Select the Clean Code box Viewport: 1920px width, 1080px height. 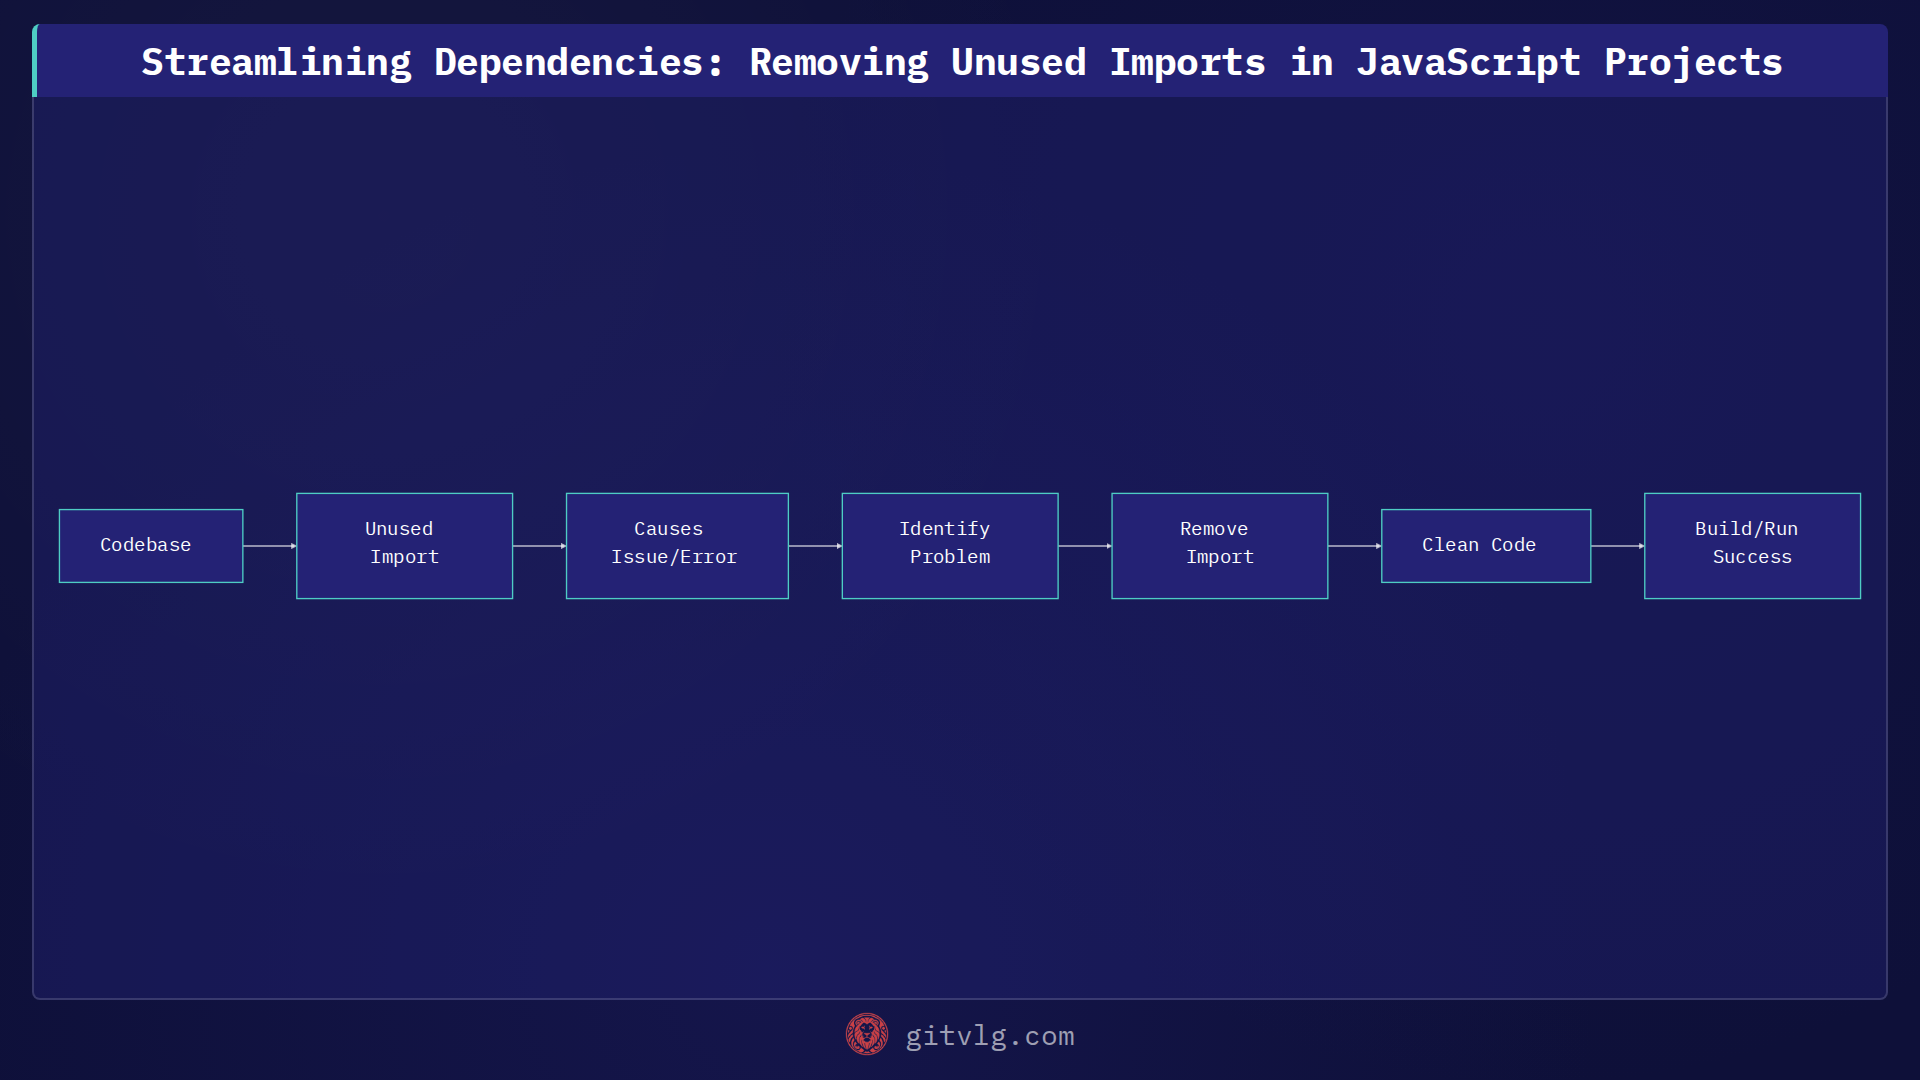coord(1486,546)
